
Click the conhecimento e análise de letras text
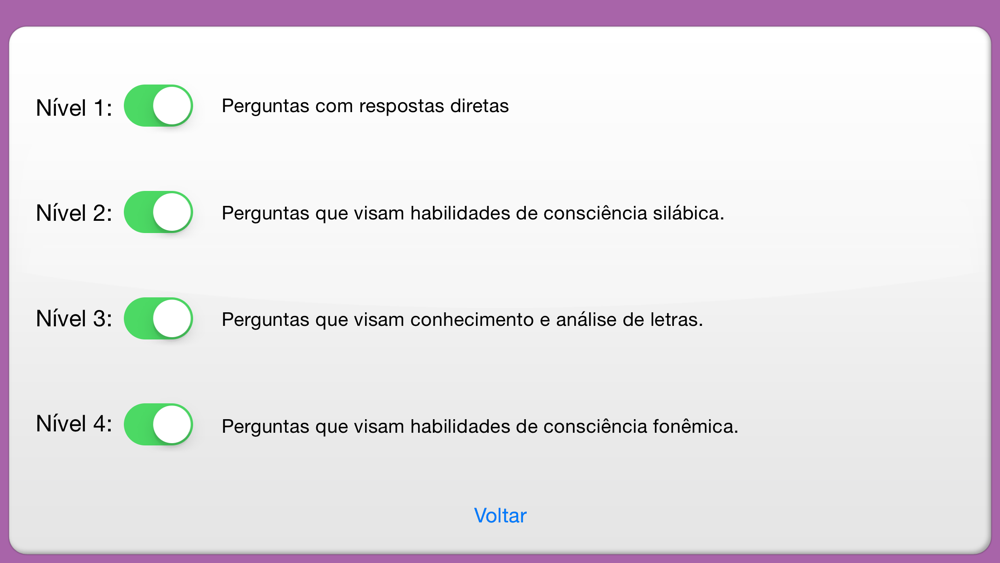point(462,319)
